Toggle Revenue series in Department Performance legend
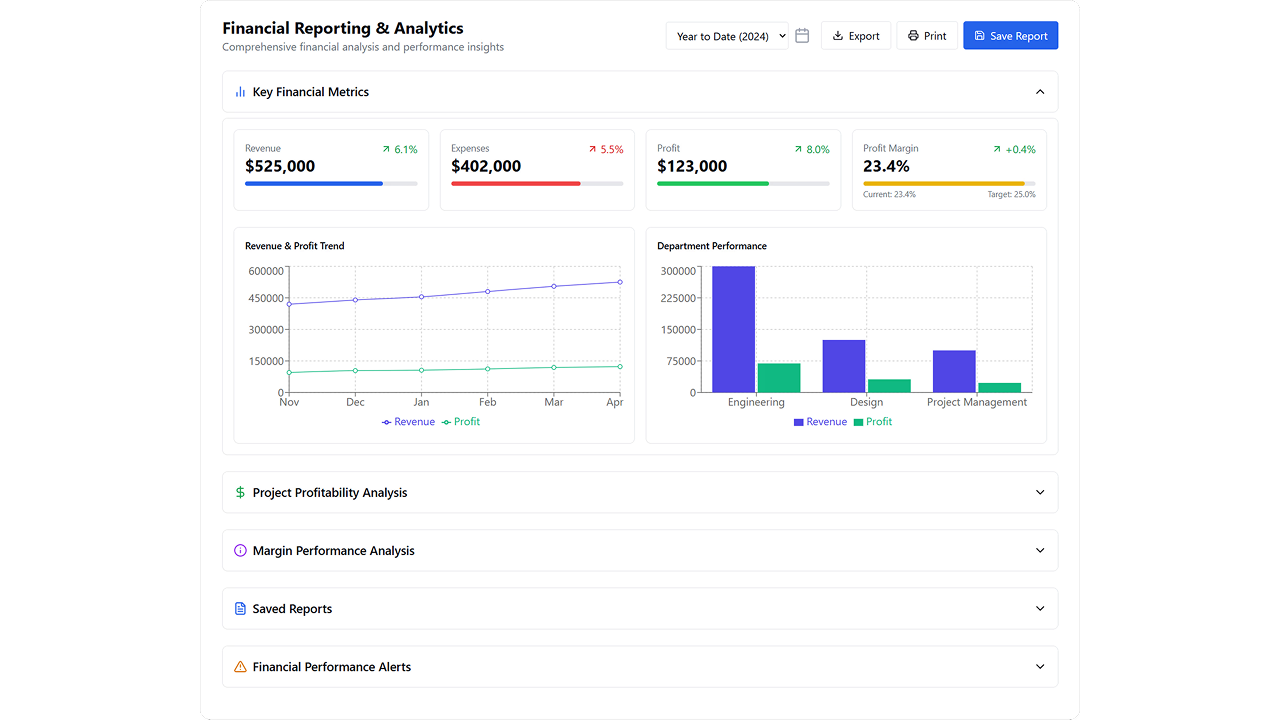Screen dimensions: 1280x720 (x=820, y=422)
